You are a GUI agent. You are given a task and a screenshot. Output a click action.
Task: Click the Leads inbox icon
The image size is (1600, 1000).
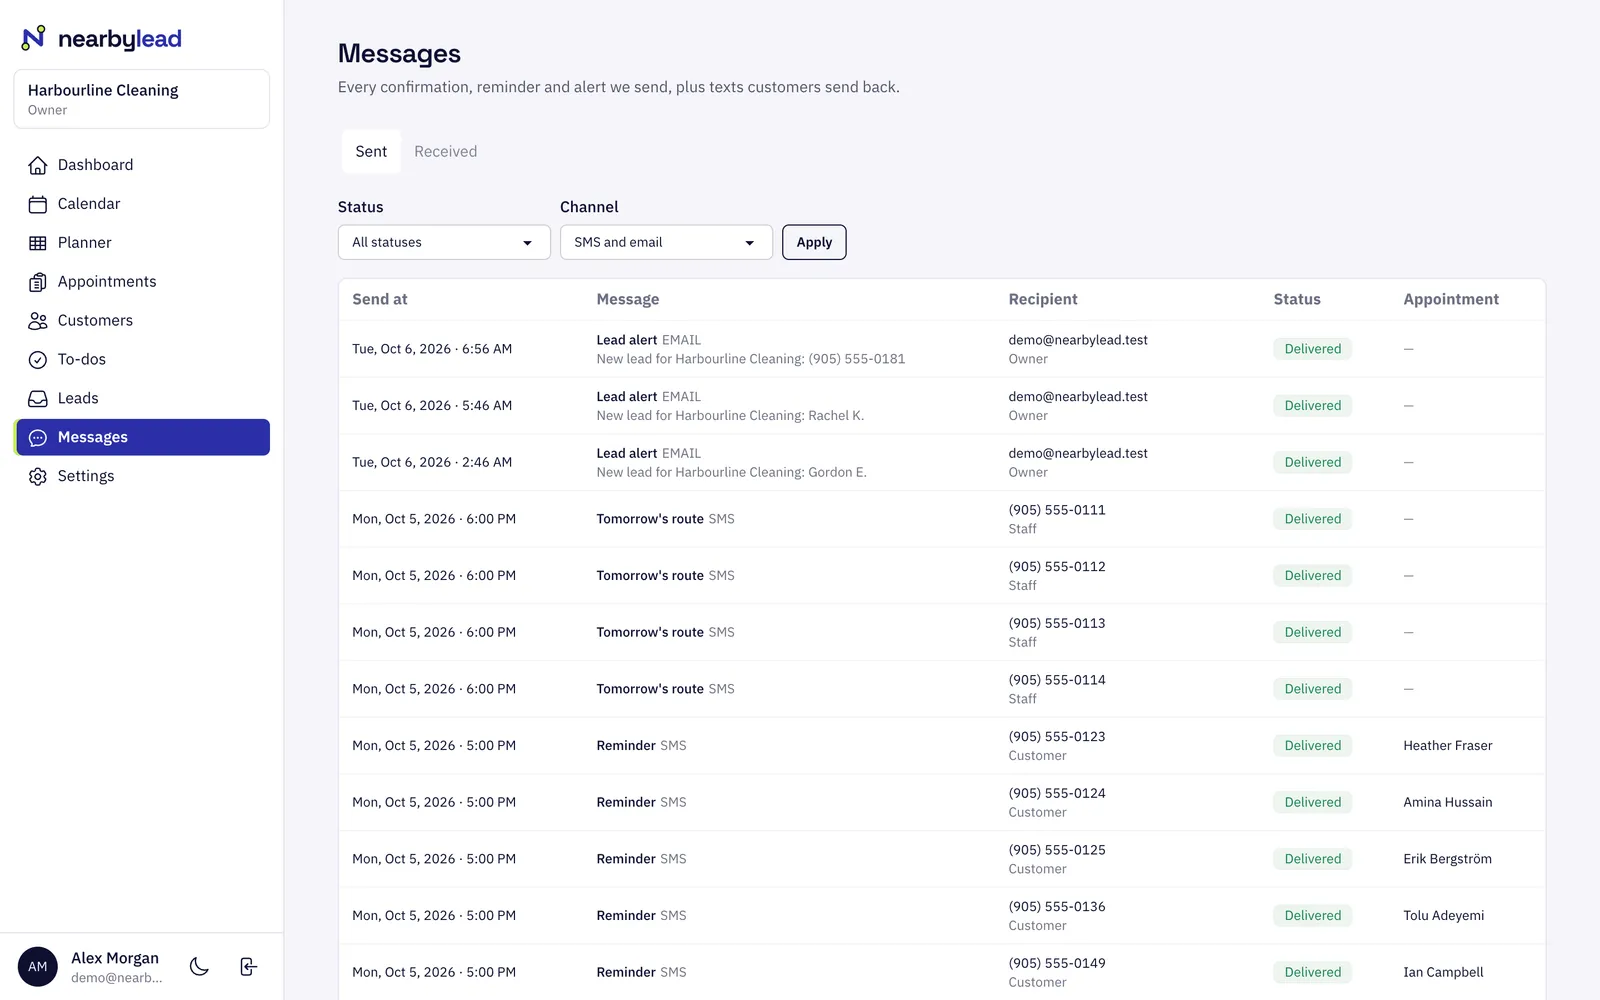(x=38, y=399)
